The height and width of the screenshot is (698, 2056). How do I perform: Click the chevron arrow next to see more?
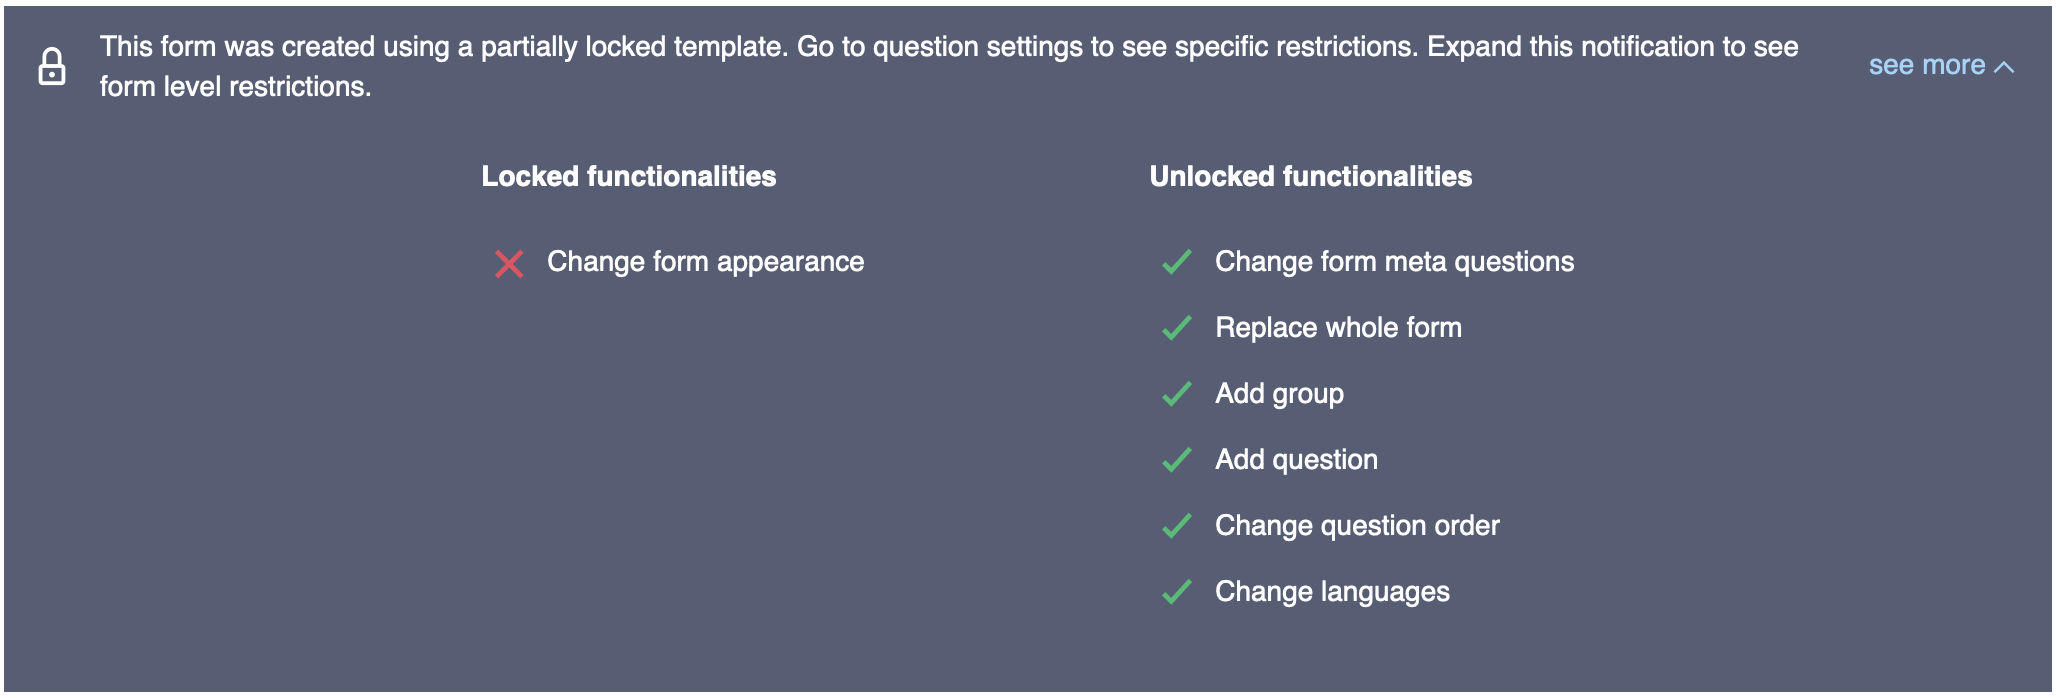click(2004, 67)
